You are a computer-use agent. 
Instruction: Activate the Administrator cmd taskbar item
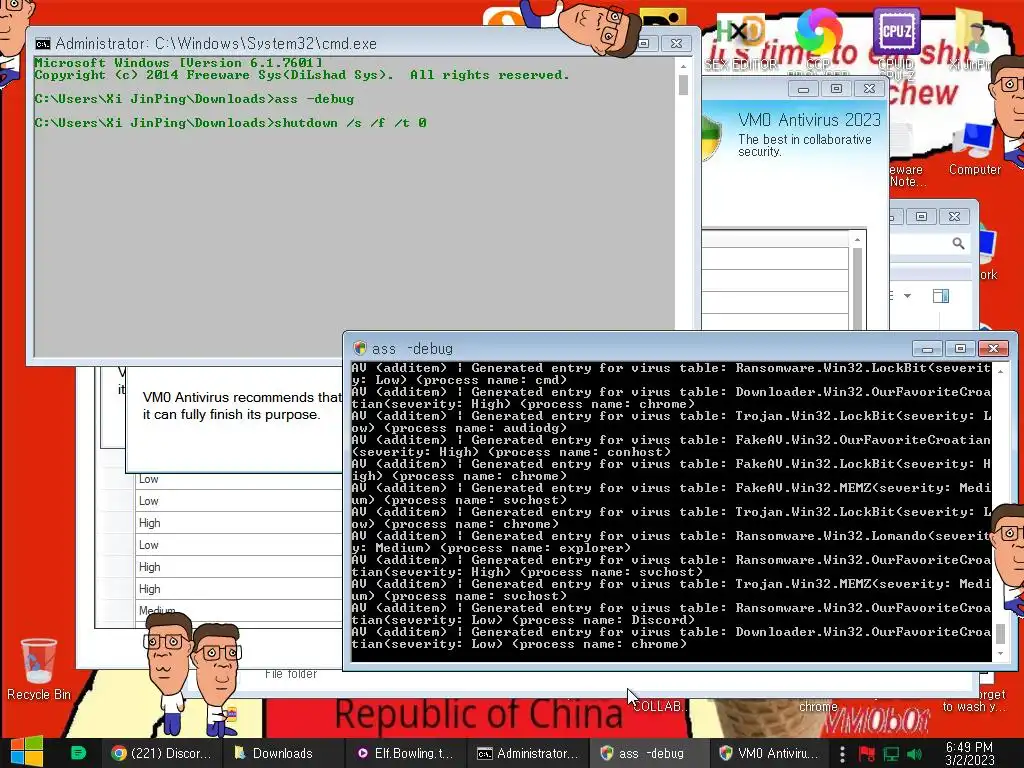[x=528, y=753]
